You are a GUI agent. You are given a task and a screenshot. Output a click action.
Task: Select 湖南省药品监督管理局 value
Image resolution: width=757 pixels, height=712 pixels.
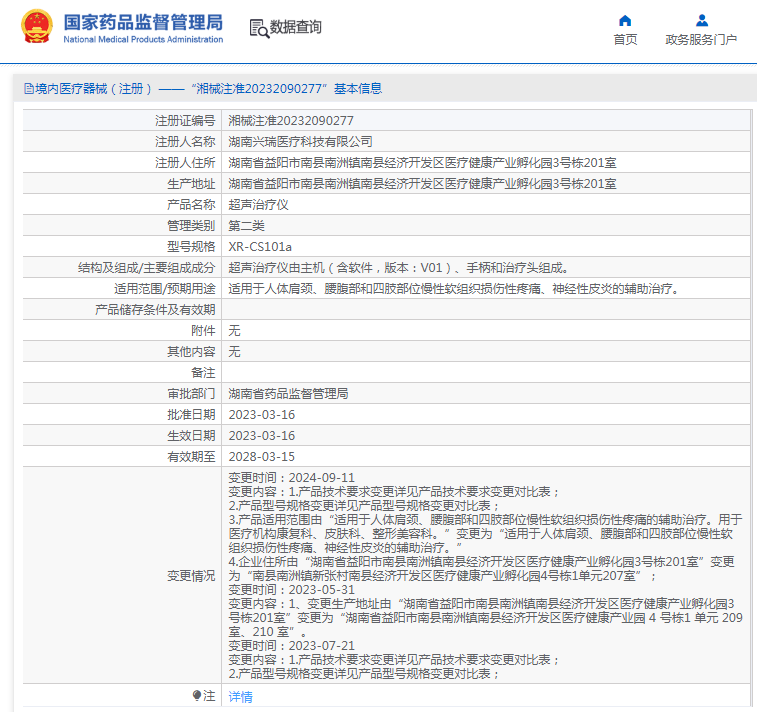(x=288, y=393)
